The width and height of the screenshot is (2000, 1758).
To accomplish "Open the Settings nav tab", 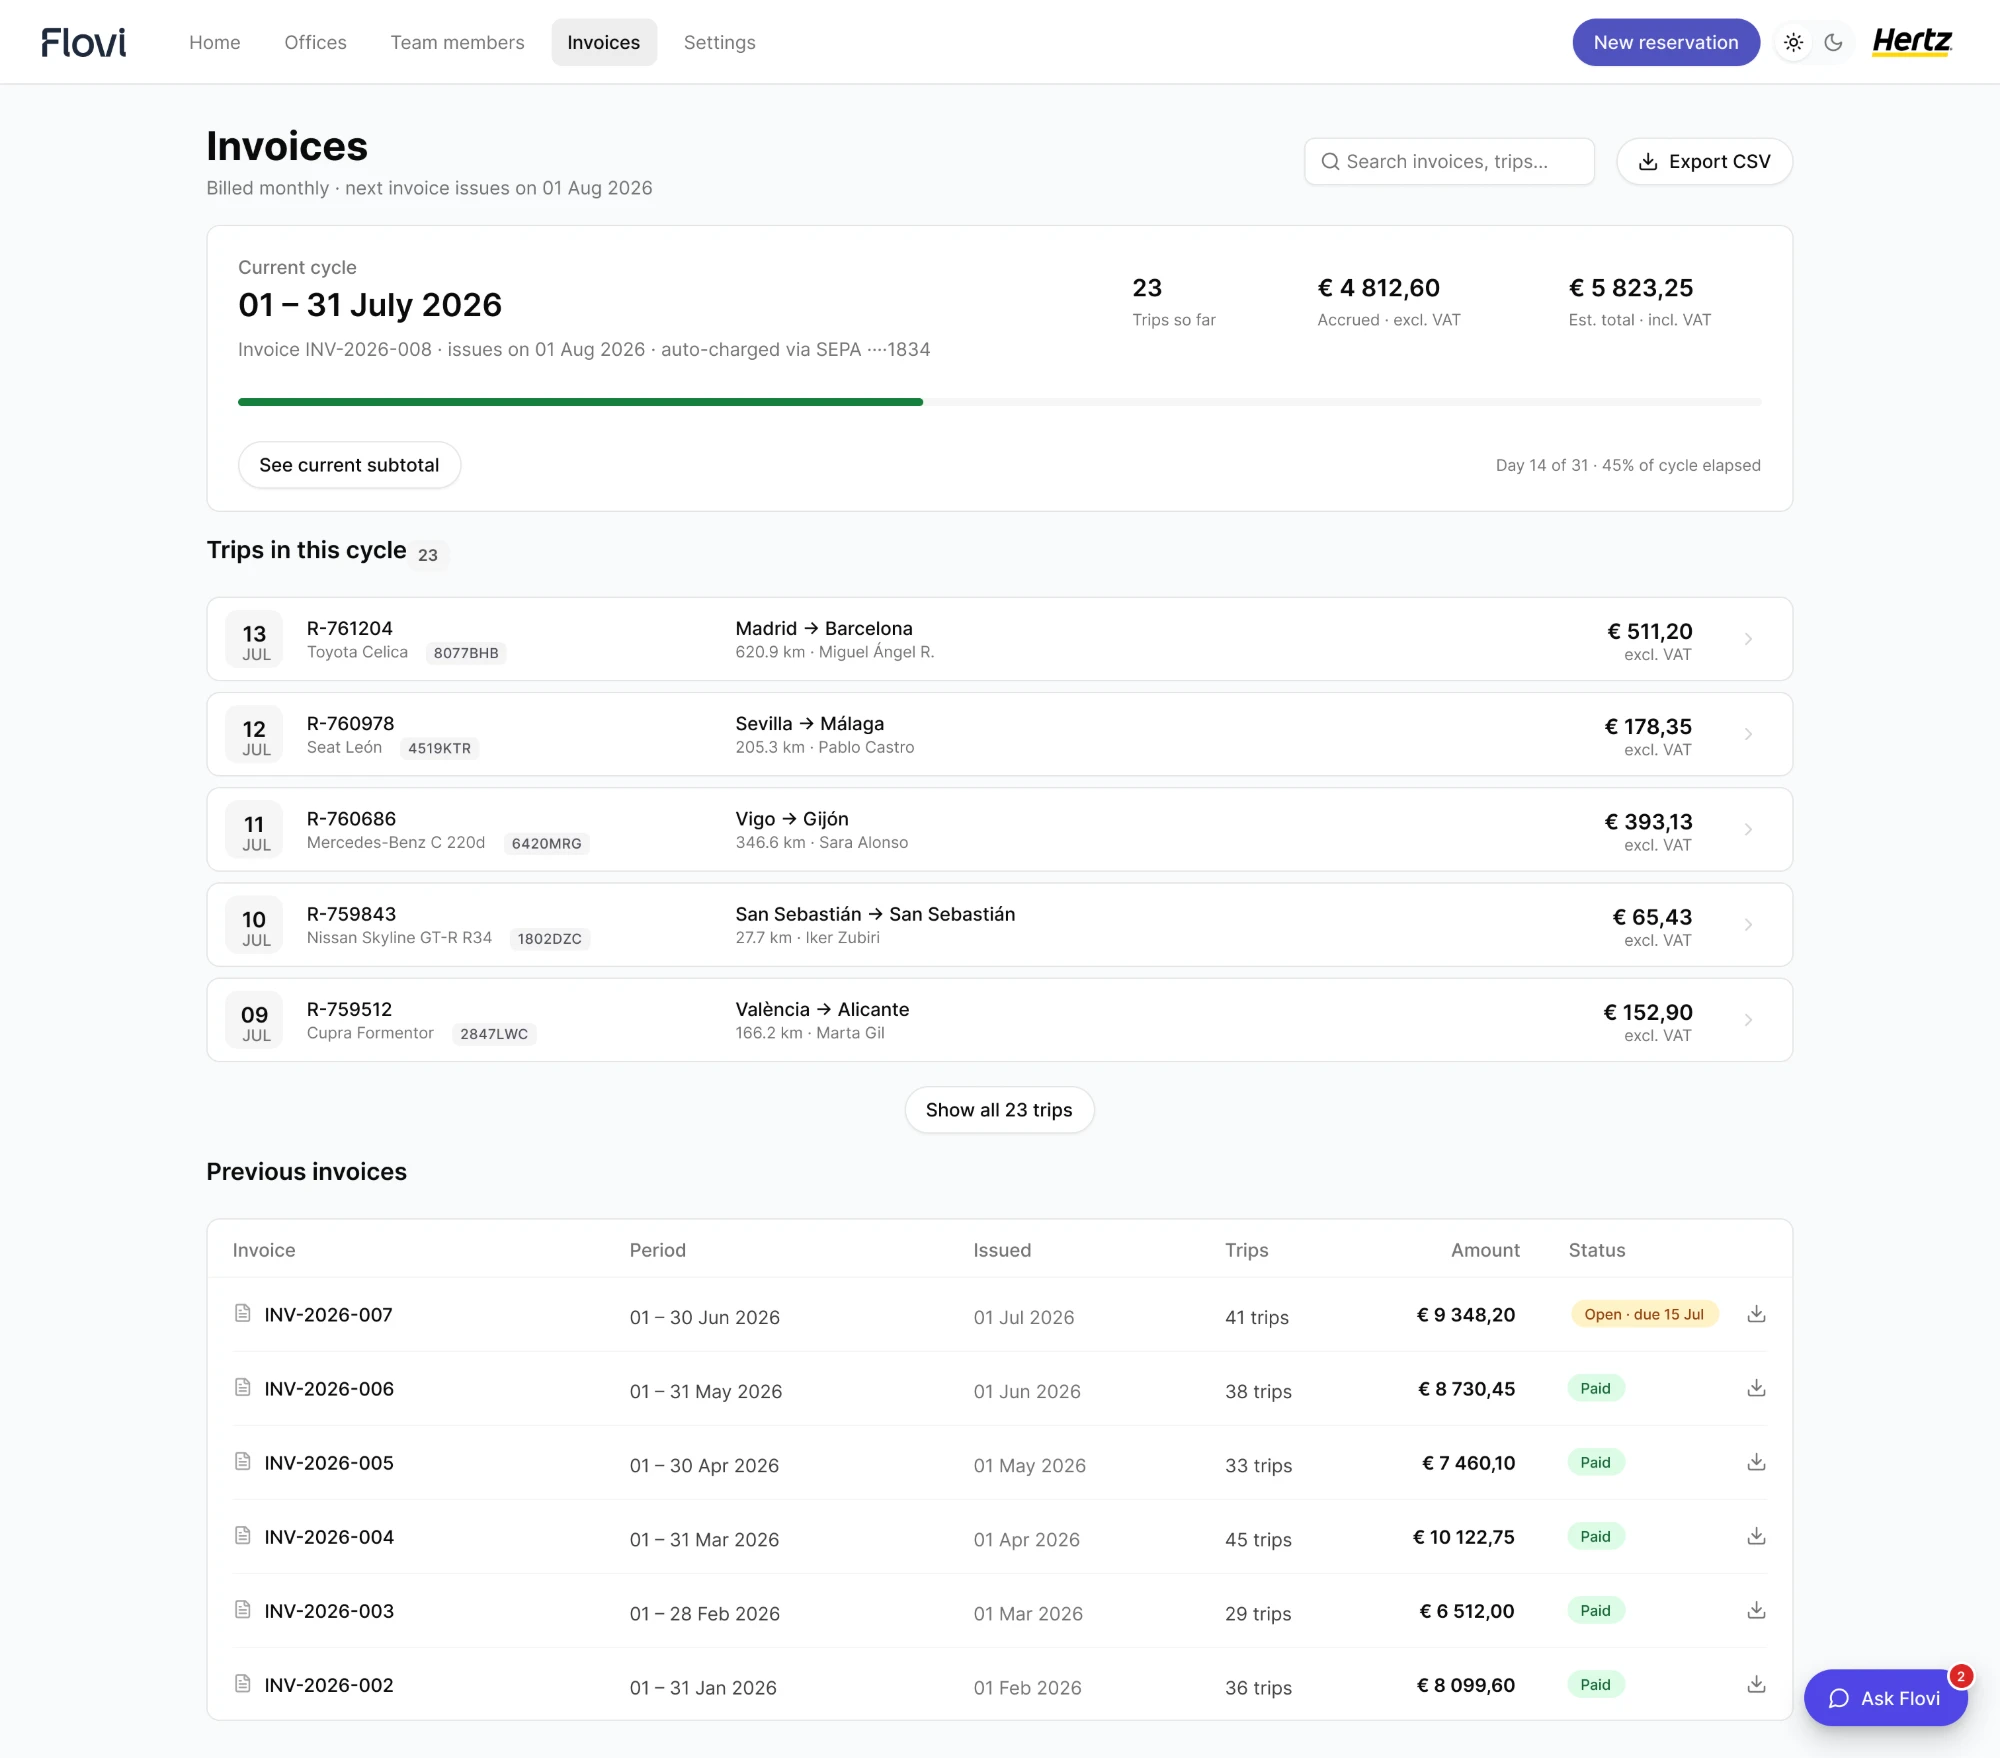I will (x=720, y=42).
